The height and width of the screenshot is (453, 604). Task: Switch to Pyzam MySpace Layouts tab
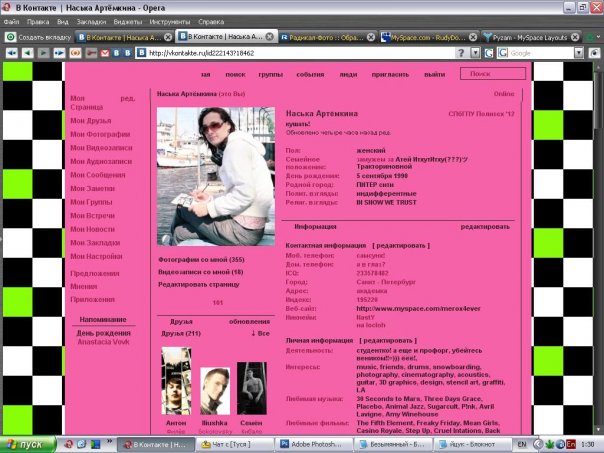(x=531, y=37)
